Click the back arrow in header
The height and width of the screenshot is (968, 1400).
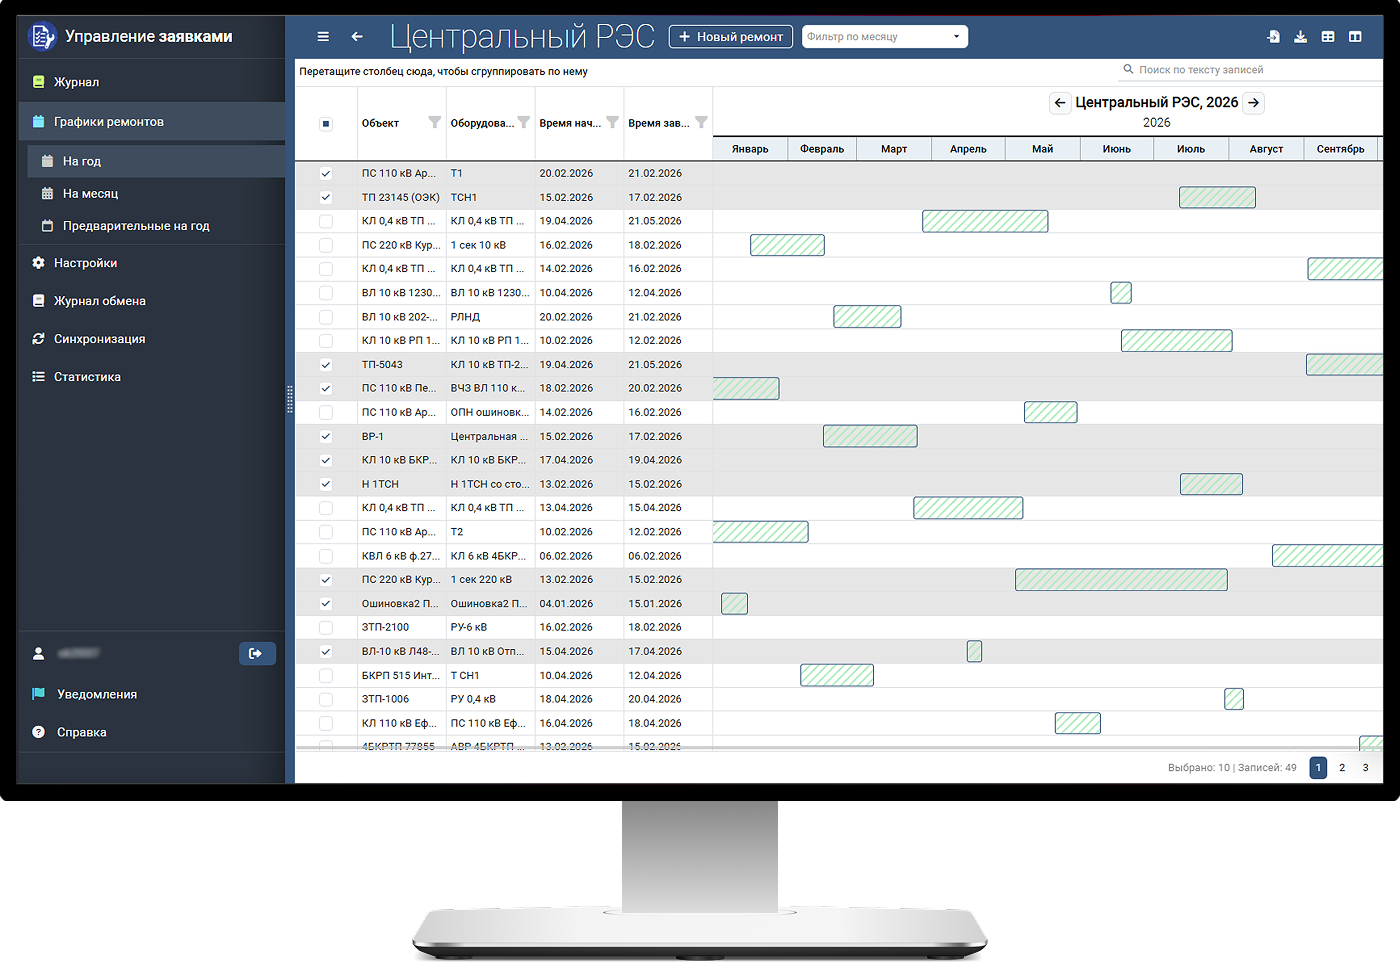coord(357,37)
